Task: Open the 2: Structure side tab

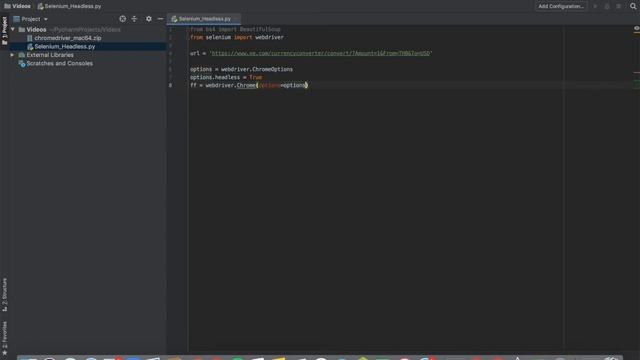Action: click(x=4, y=295)
